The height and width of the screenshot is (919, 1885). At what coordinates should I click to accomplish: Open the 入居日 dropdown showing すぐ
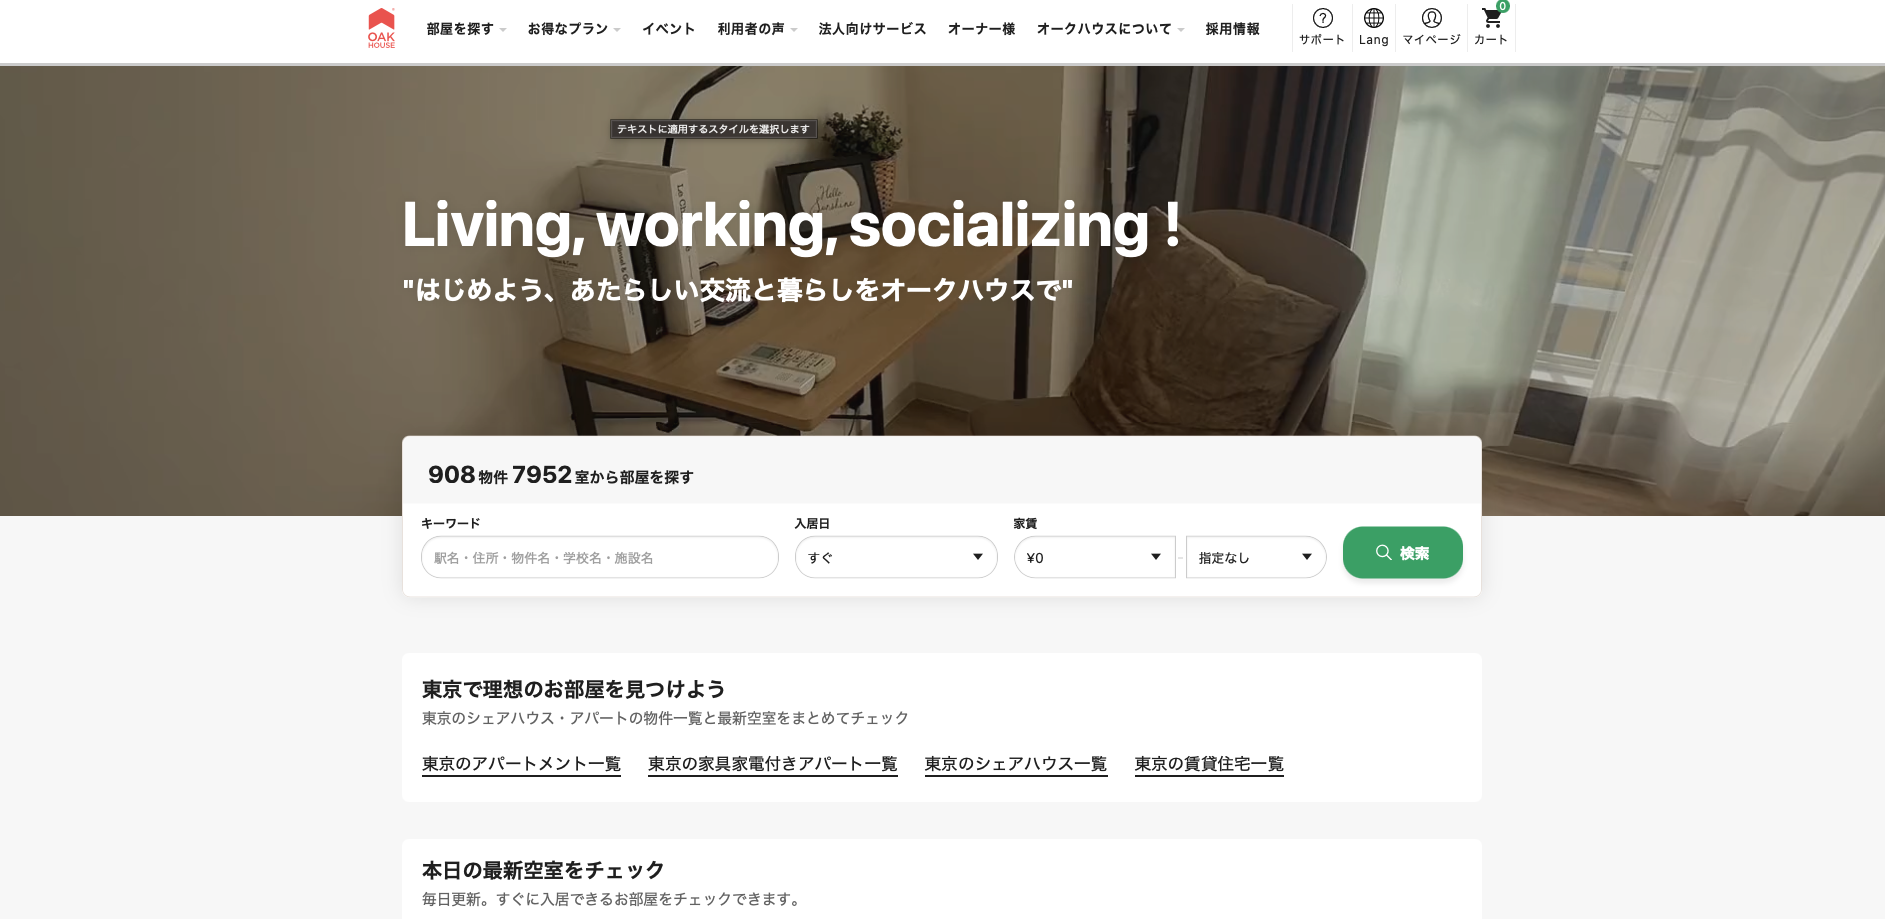(x=896, y=558)
